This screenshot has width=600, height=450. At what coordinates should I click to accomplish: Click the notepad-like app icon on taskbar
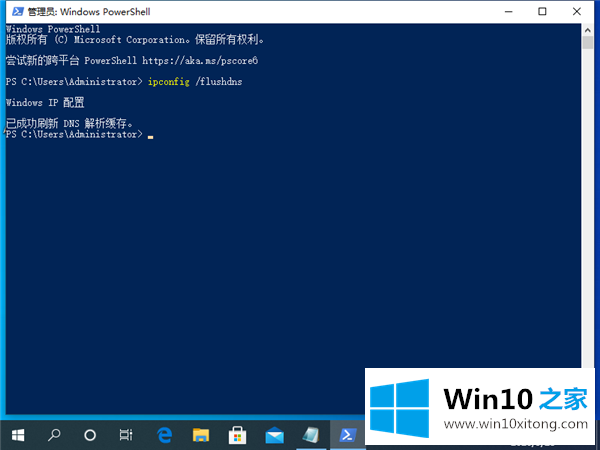click(x=311, y=435)
